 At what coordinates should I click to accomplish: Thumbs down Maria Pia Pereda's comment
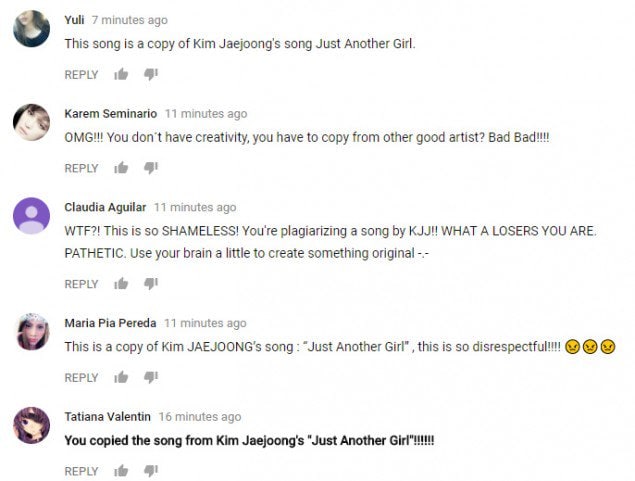click(151, 378)
